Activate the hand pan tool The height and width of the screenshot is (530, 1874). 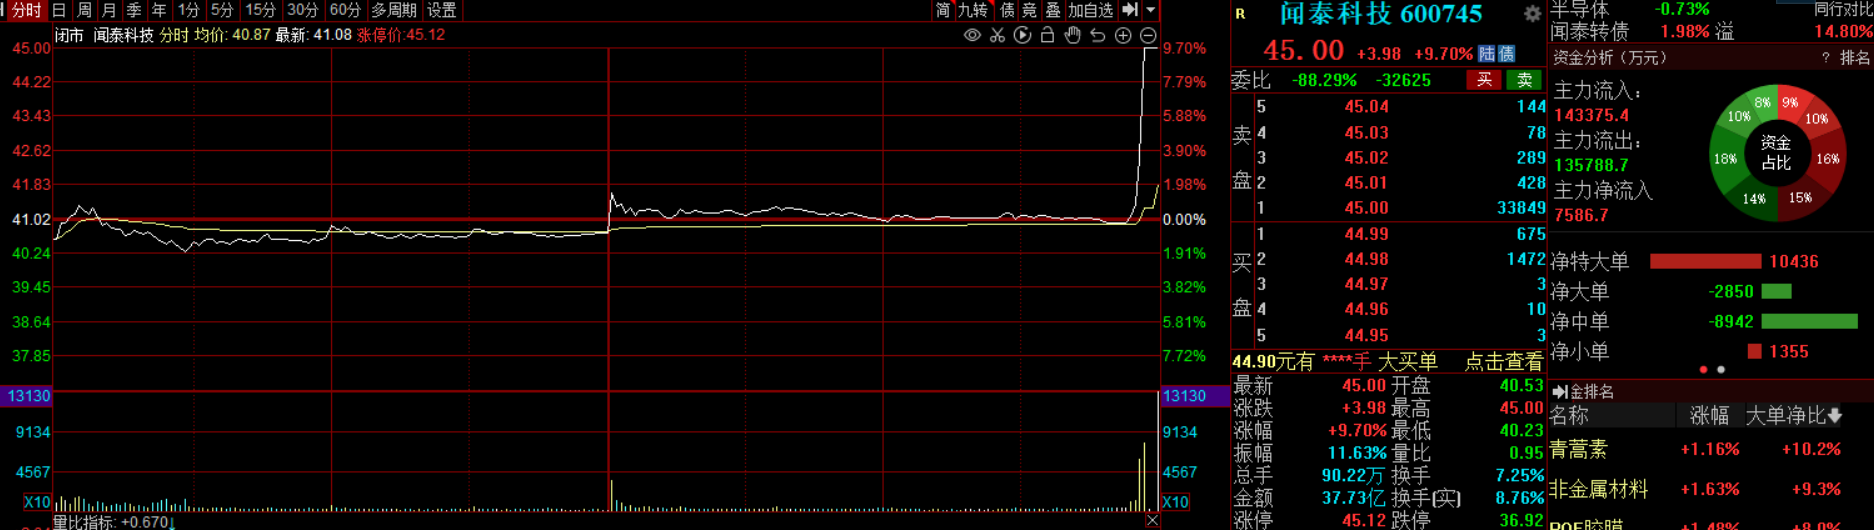pyautogui.click(x=1072, y=35)
